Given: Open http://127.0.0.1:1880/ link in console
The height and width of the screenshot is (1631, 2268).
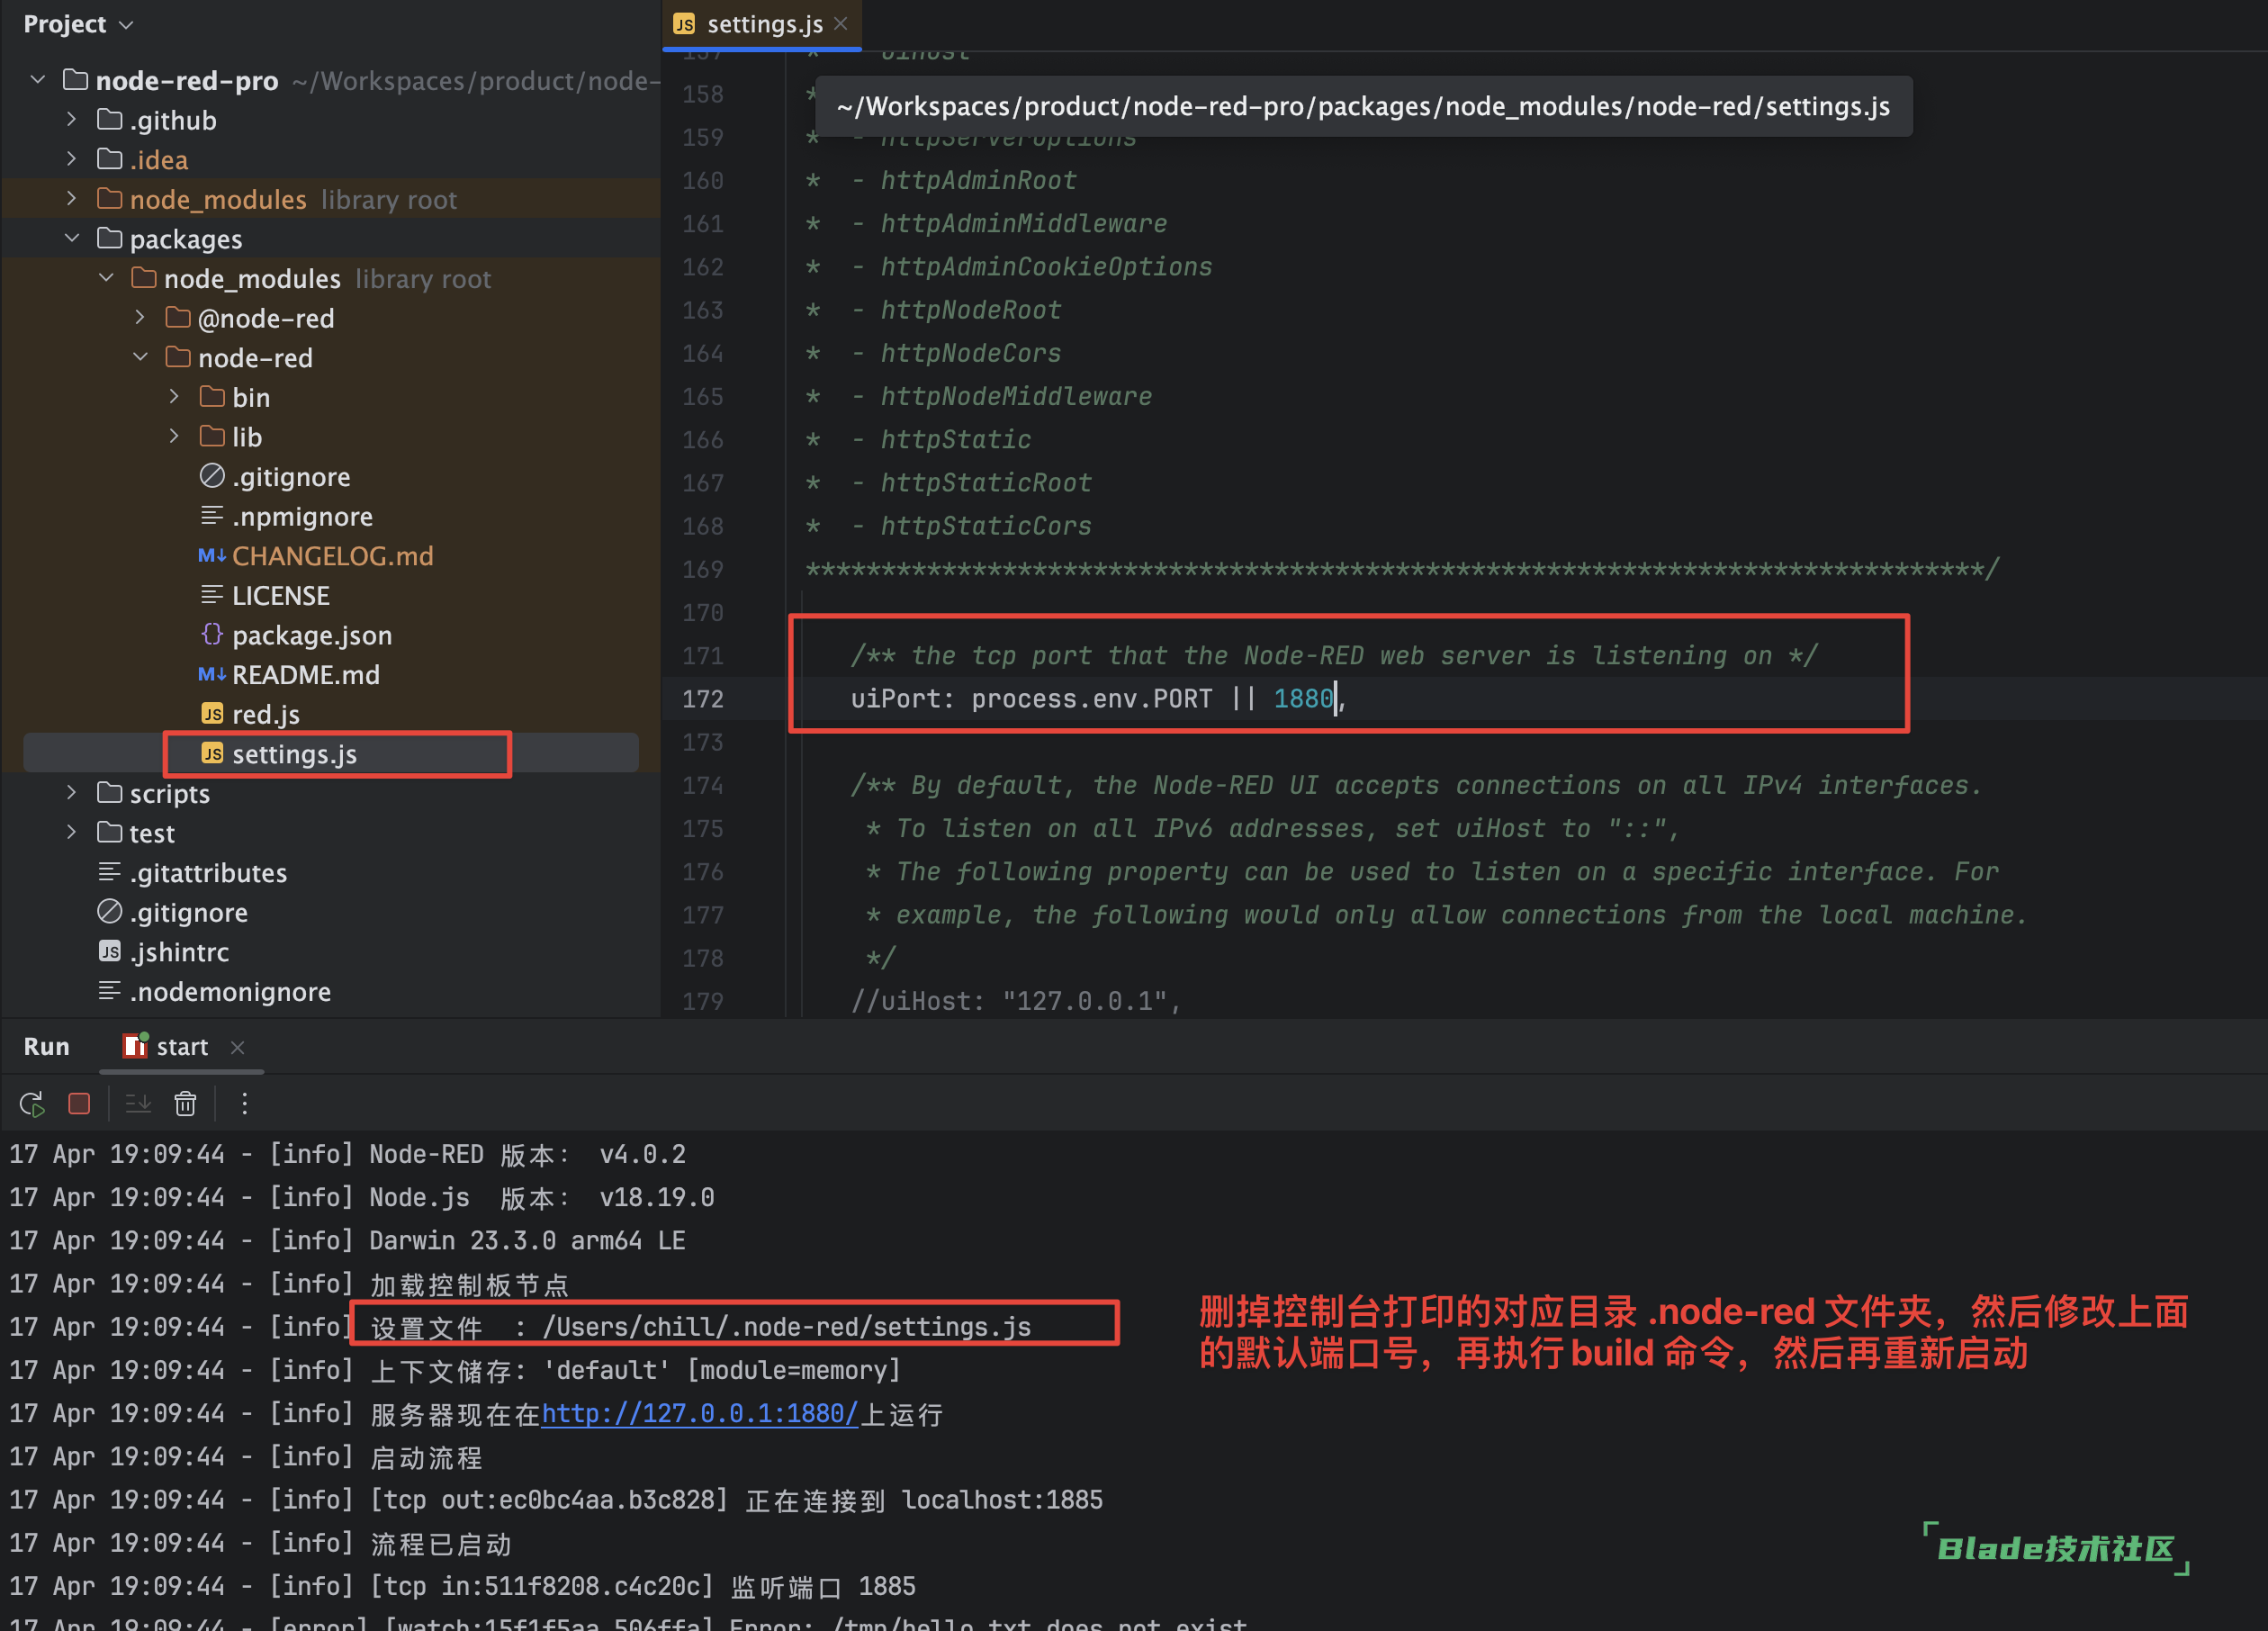Looking at the screenshot, I should pos(699,1414).
